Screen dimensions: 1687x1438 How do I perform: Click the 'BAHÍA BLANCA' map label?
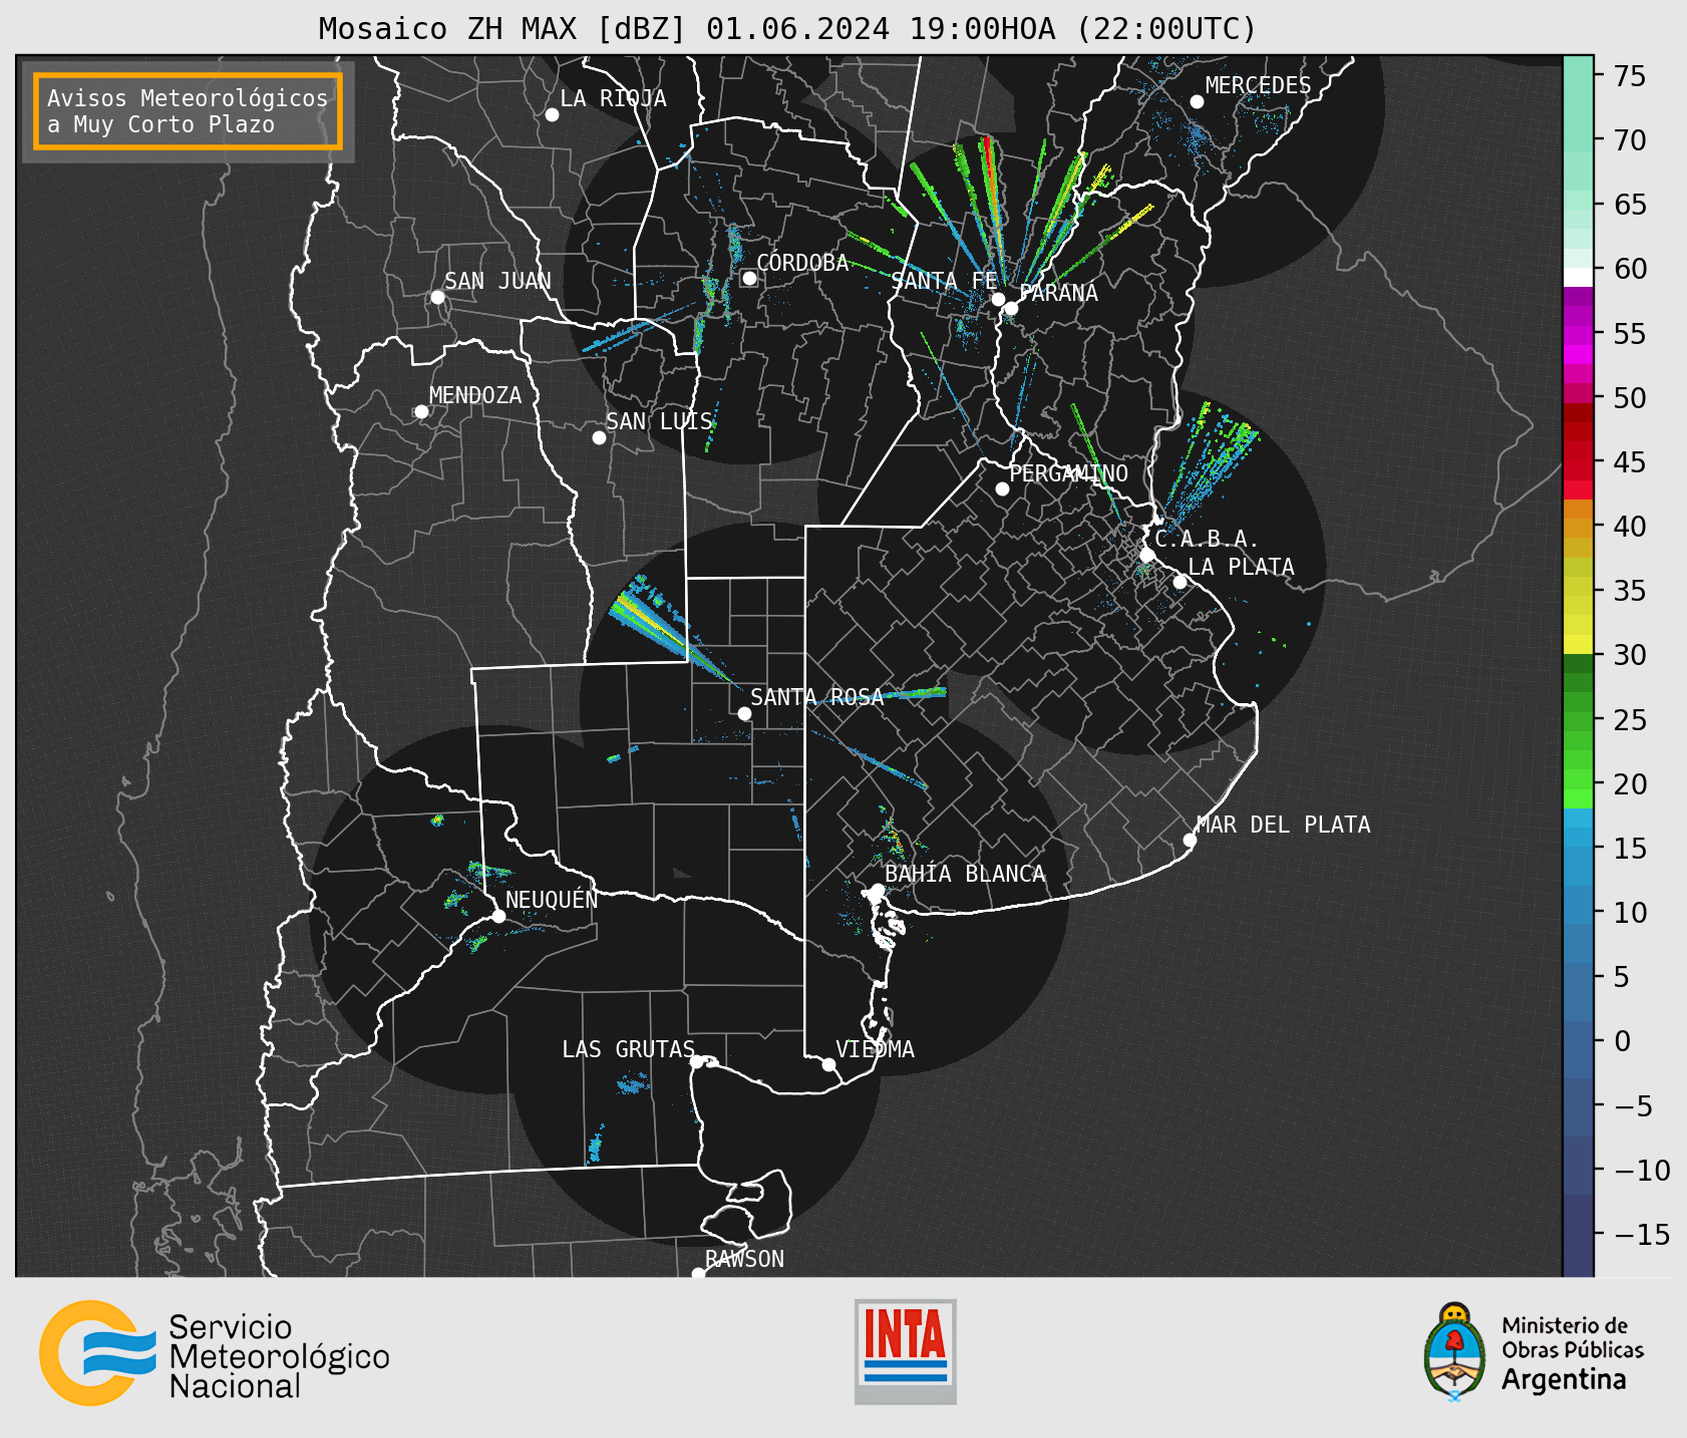coord(965,874)
